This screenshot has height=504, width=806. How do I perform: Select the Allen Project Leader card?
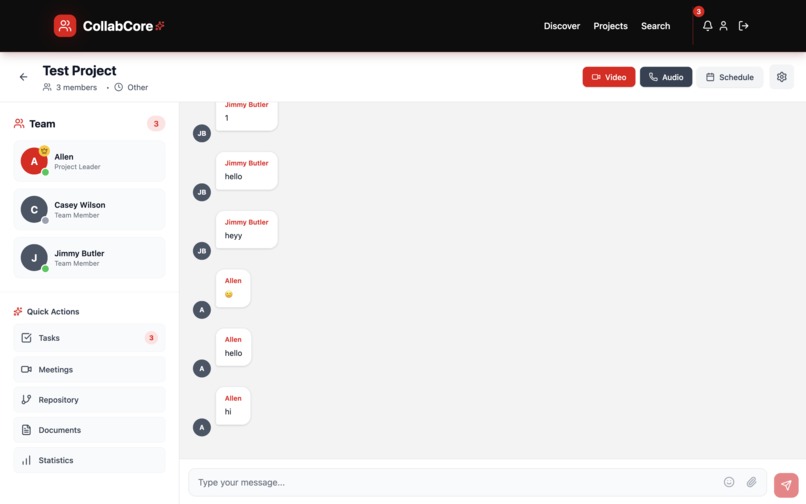[89, 161]
